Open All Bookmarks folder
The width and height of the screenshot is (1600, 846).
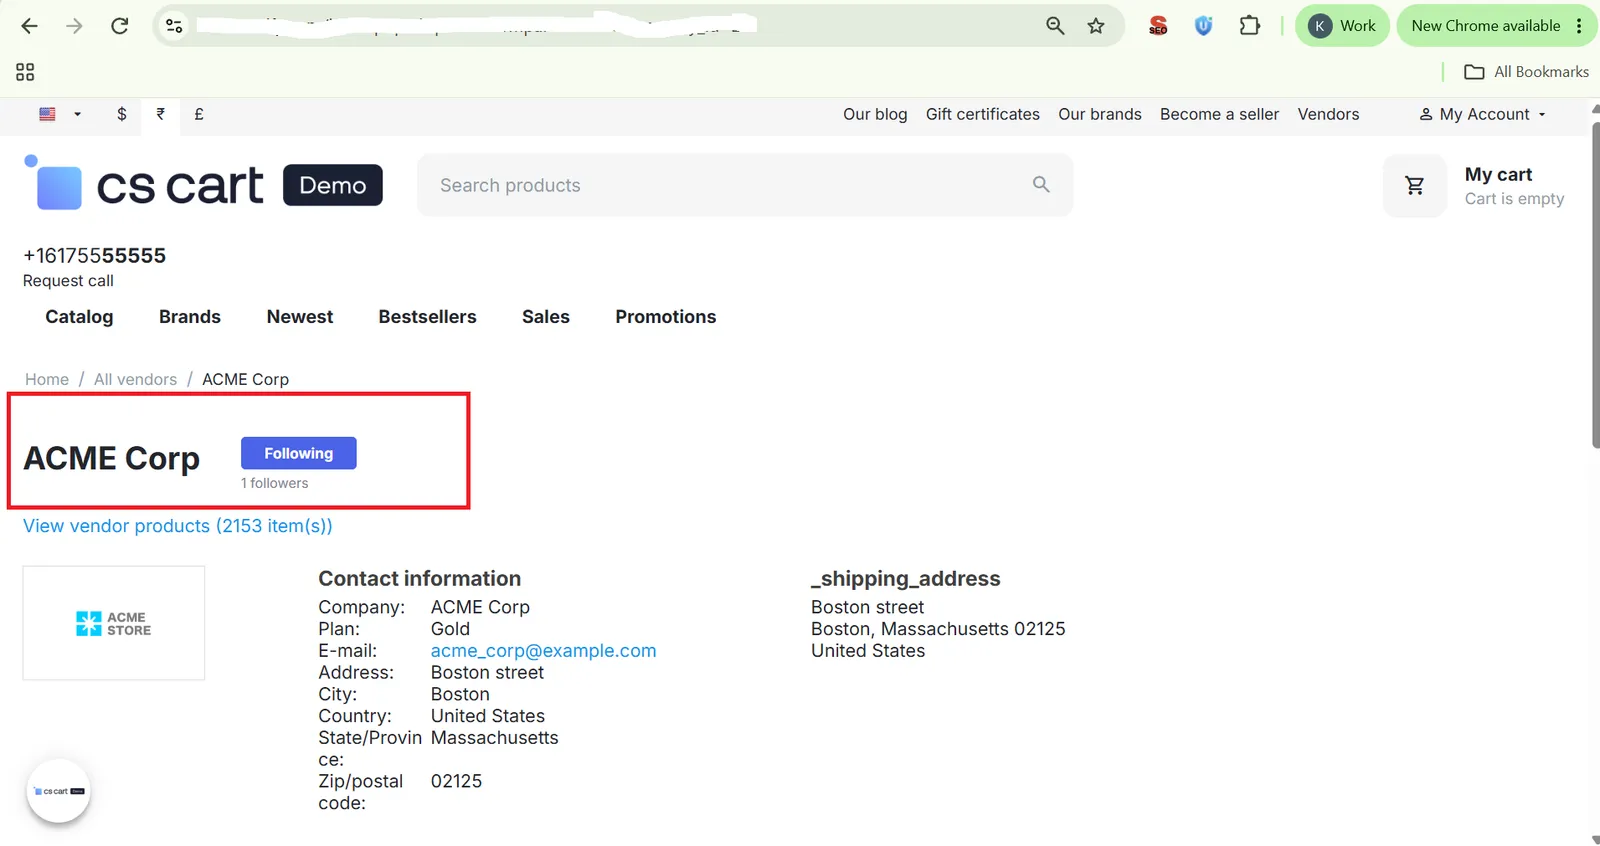tap(1526, 72)
